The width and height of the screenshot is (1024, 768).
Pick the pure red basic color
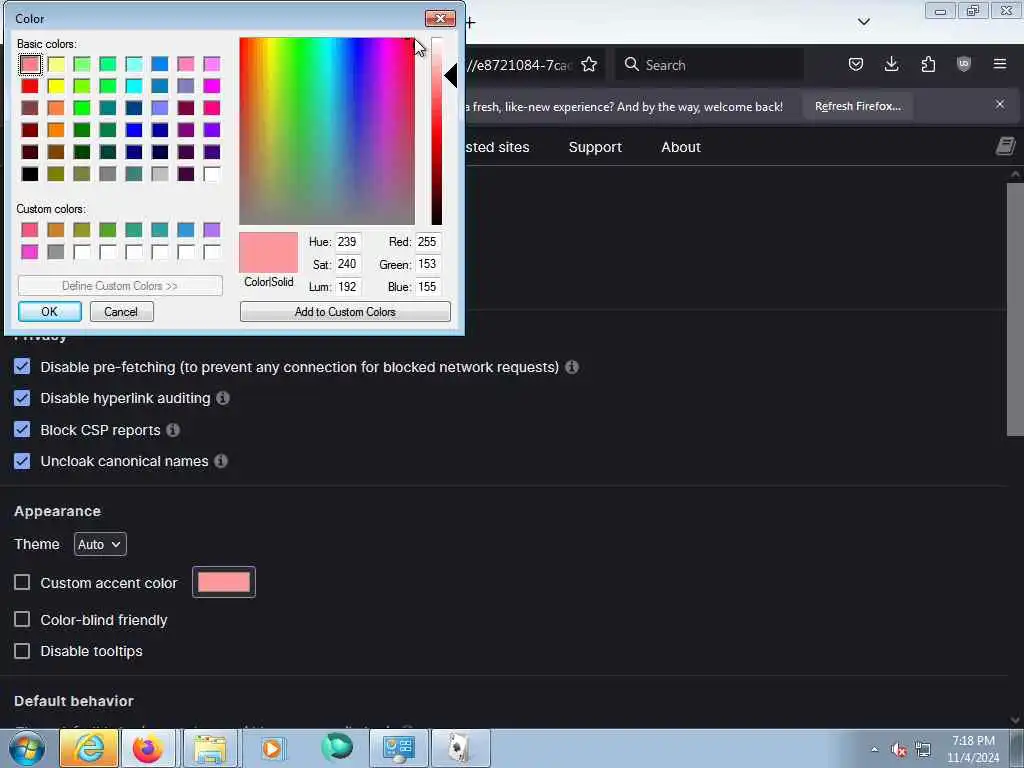click(29, 86)
